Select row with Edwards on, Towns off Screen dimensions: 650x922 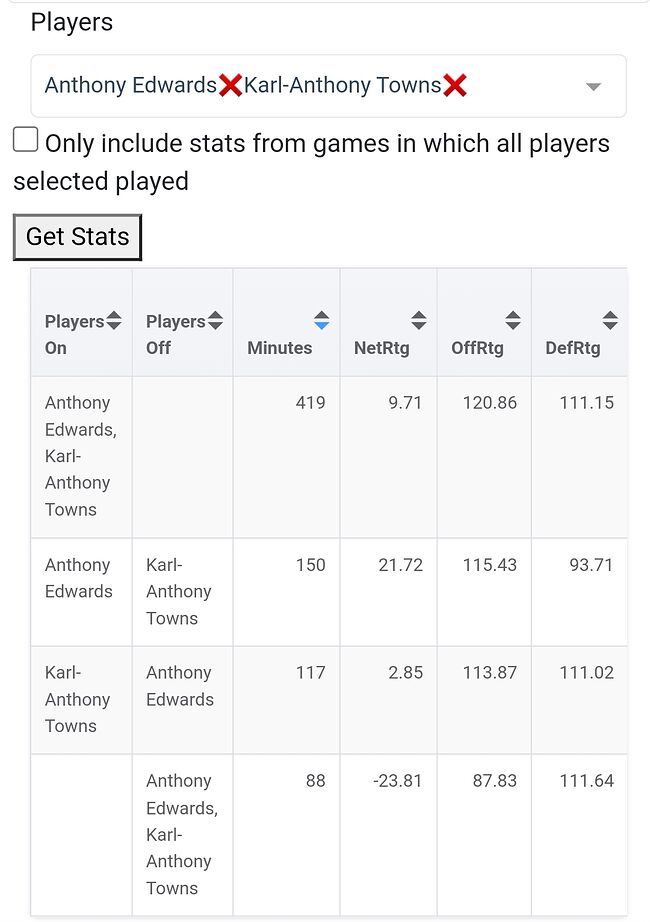coord(79,578)
